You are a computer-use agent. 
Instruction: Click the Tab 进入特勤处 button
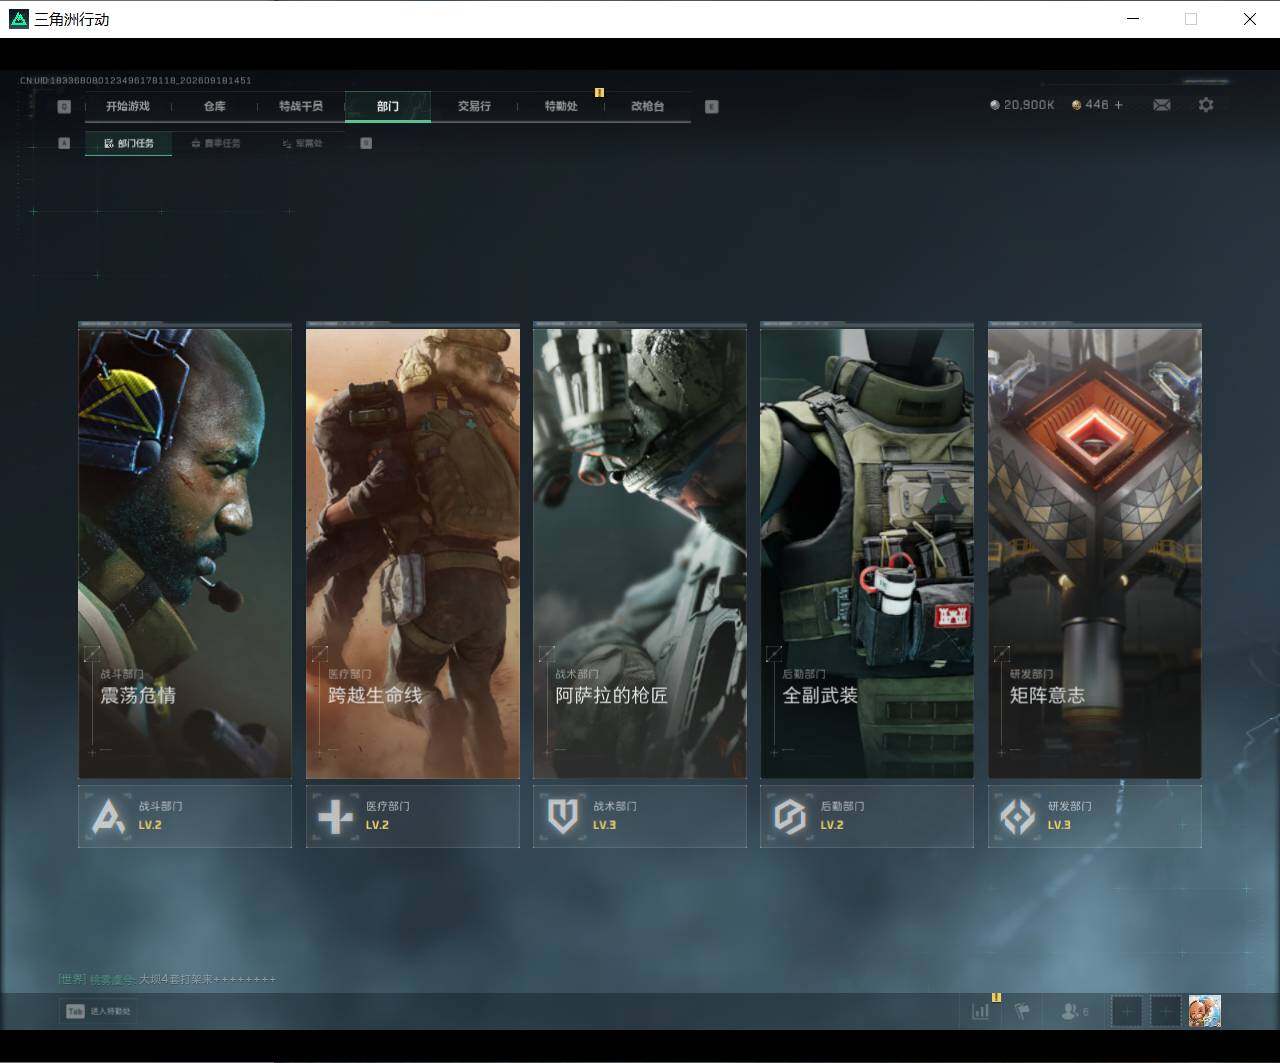coord(98,1011)
